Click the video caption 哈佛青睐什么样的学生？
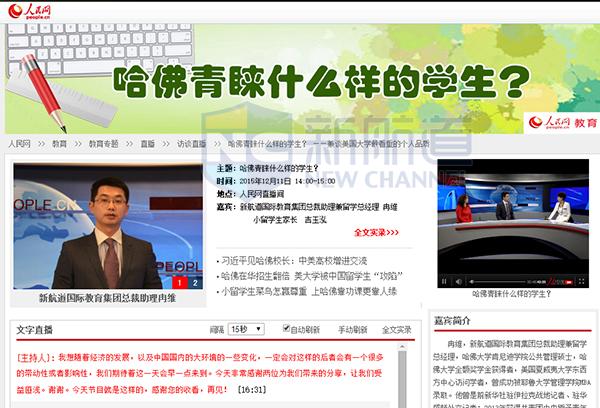This screenshot has height=408, width=600. (512, 294)
